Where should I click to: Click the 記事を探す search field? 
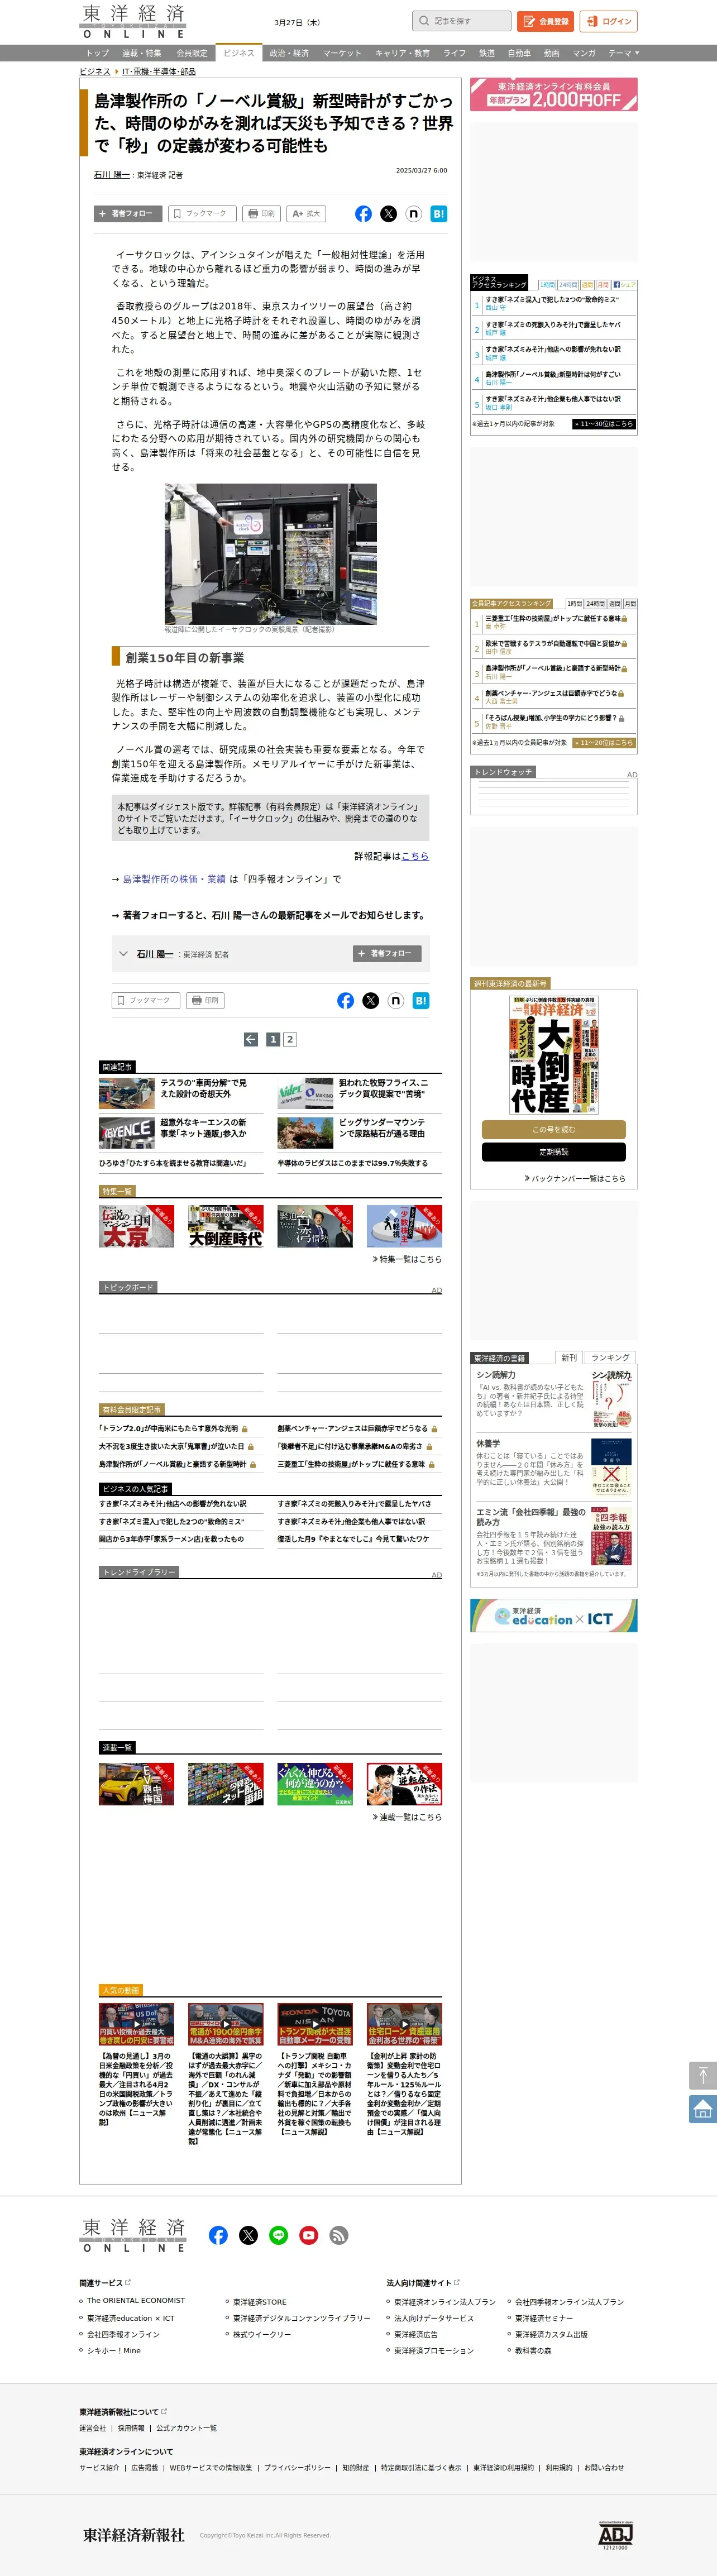click(462, 21)
